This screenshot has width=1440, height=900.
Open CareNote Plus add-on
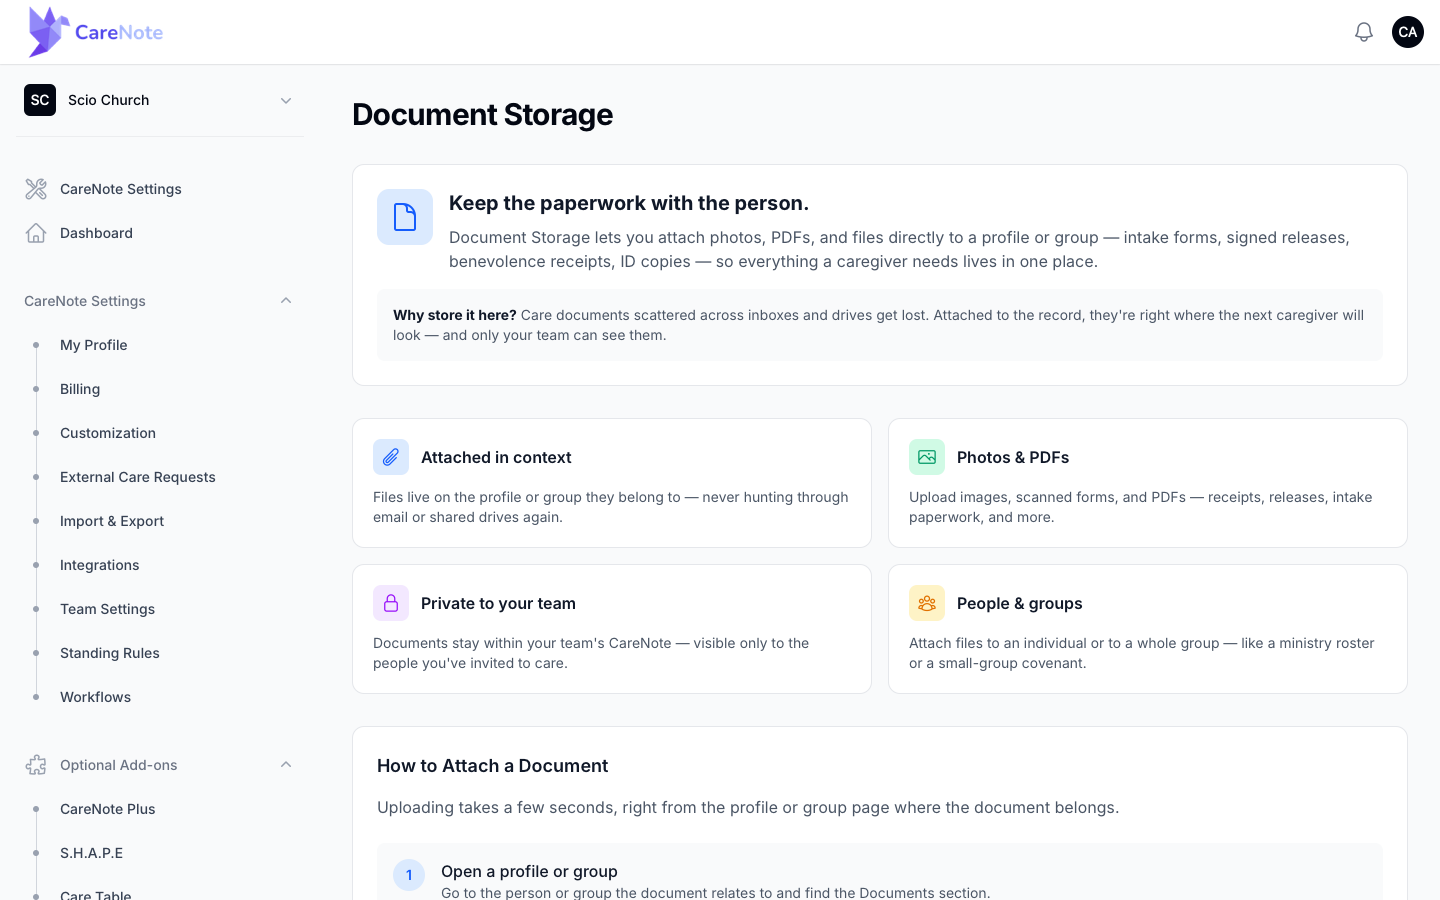click(108, 809)
